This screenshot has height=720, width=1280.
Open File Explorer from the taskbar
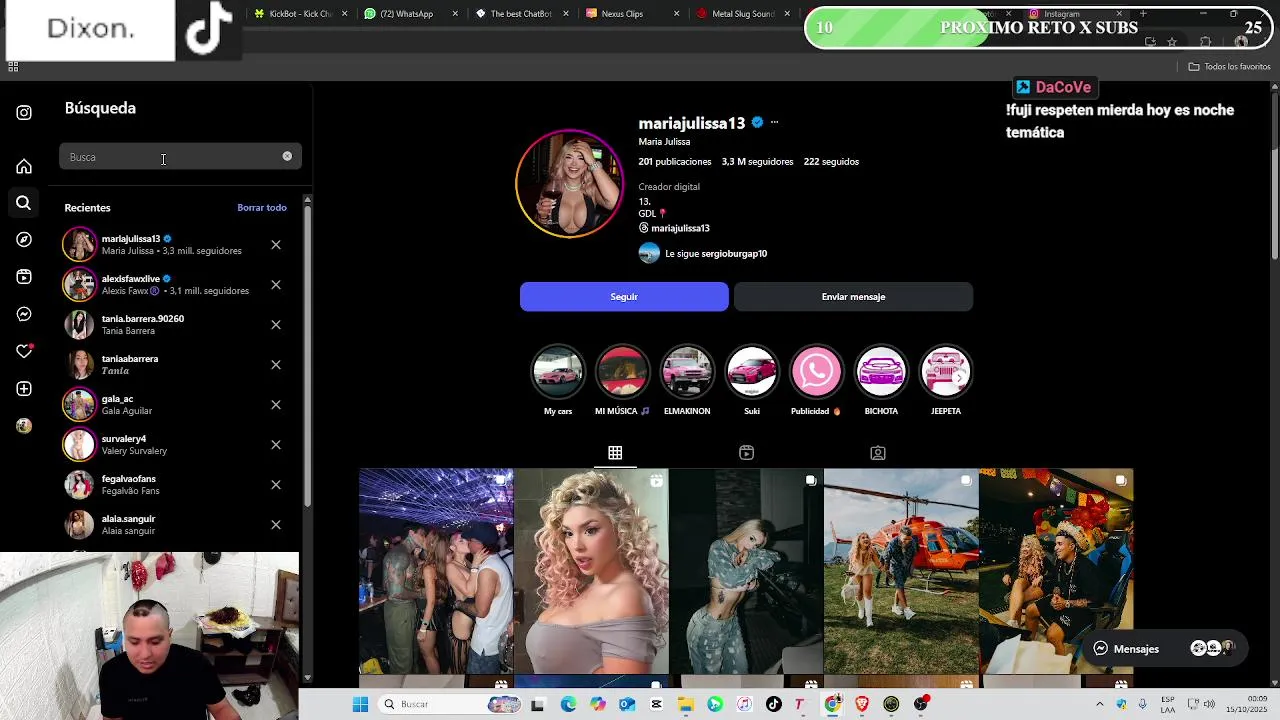coord(685,704)
